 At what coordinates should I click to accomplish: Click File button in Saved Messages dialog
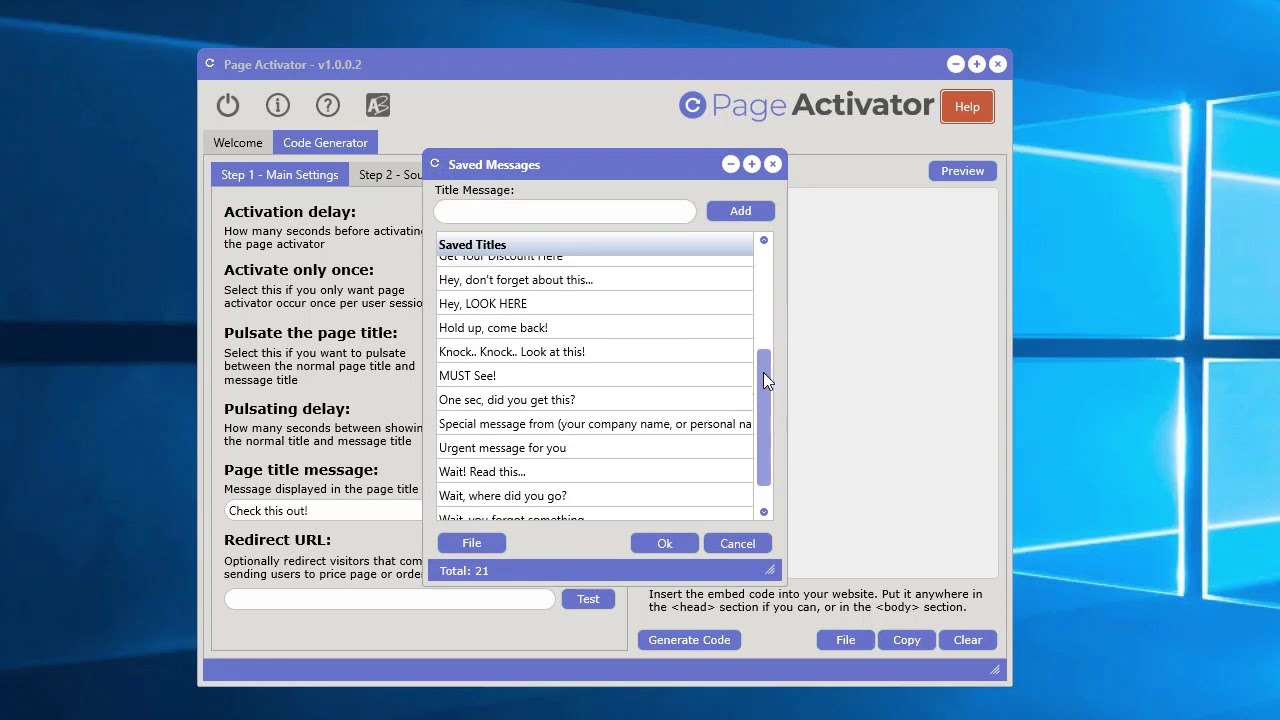tap(471, 543)
